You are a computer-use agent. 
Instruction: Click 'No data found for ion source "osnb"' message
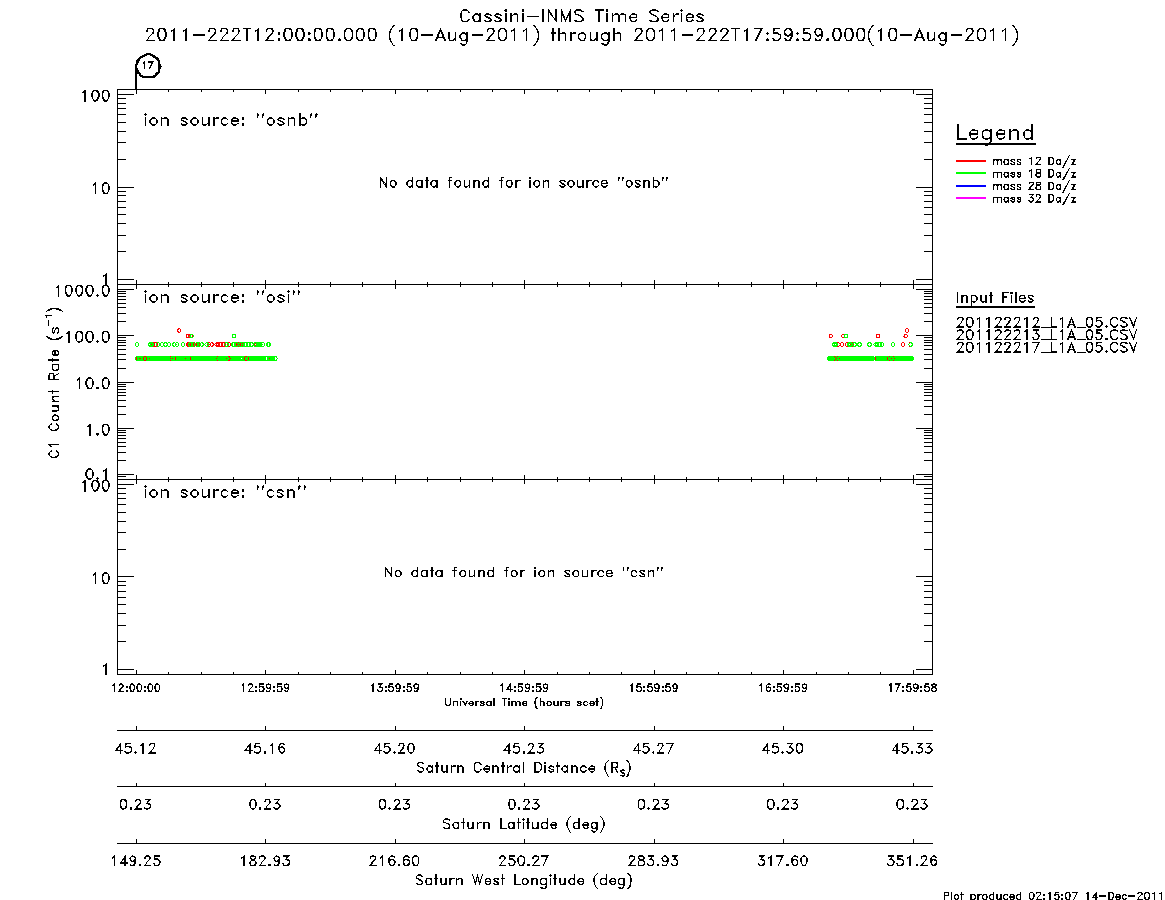click(x=524, y=183)
